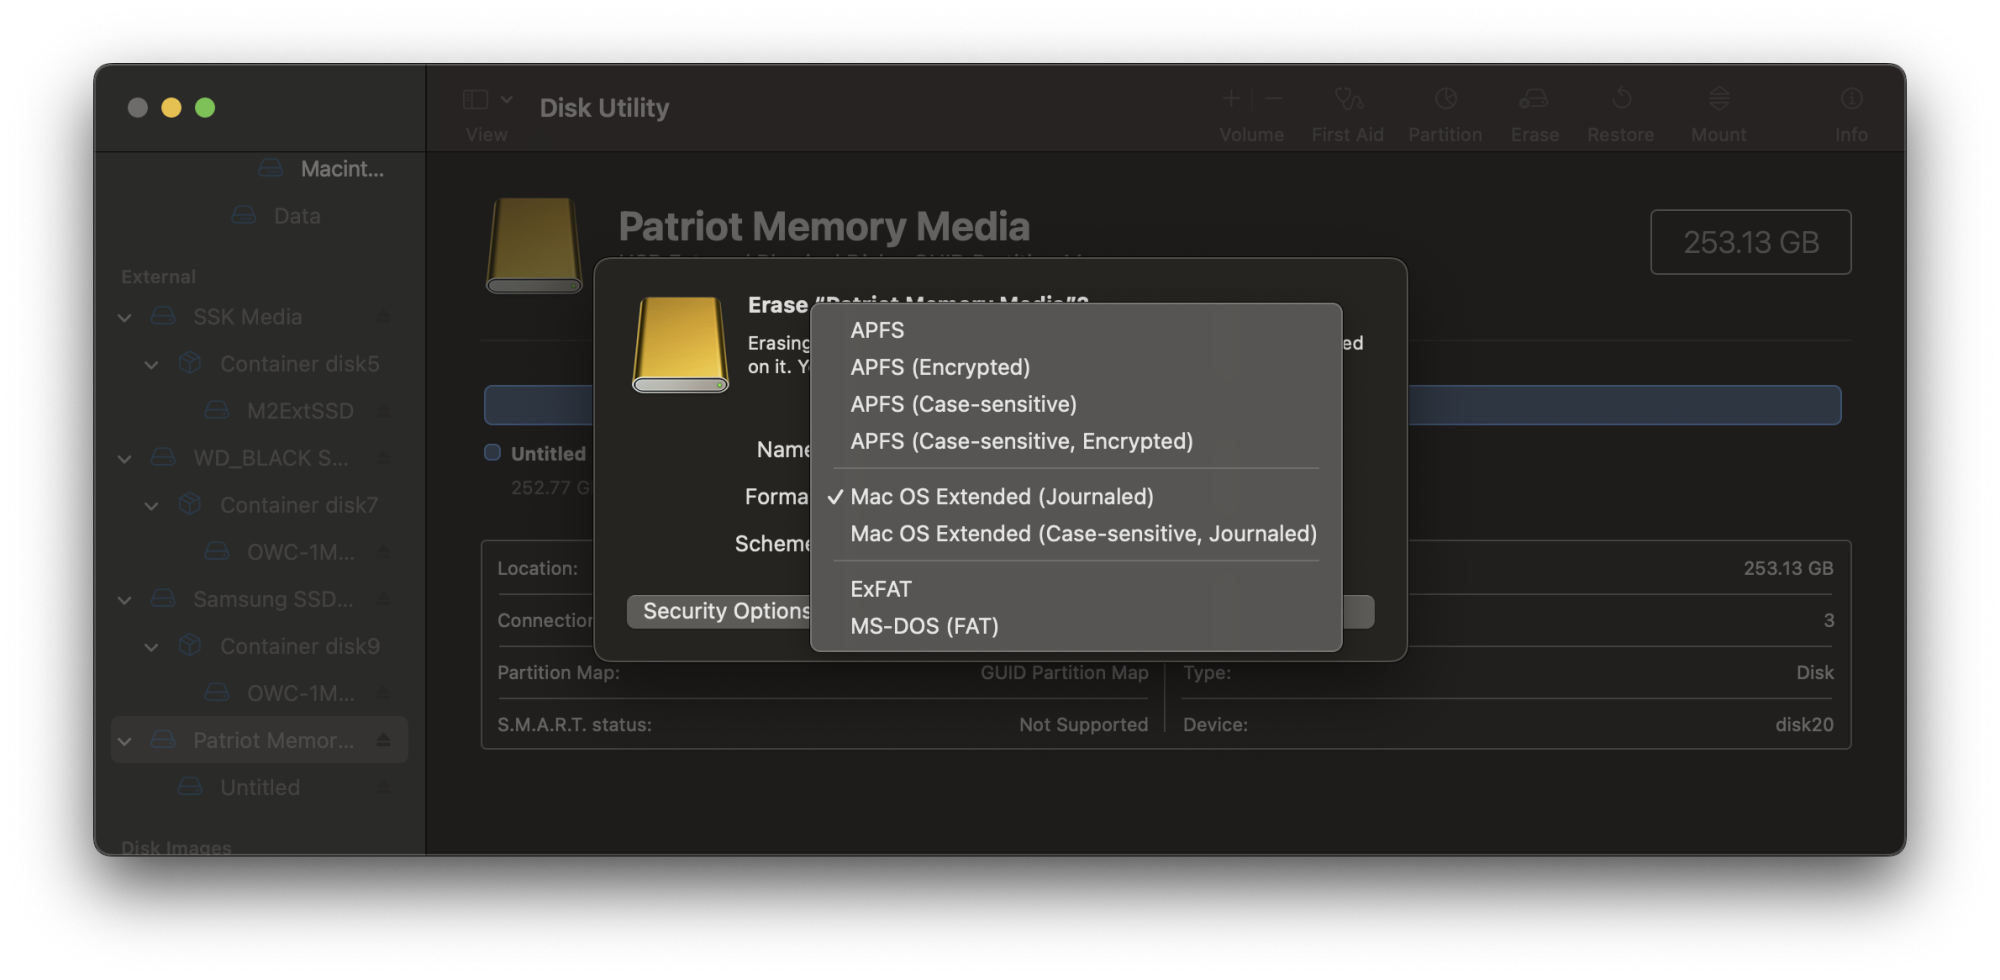Pick MS-DOS (FAT) format option
2000x980 pixels.
[x=924, y=626]
